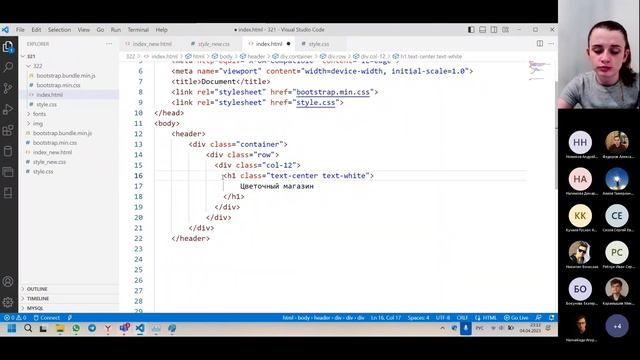Open WhatsApp from the taskbar
This screenshot has height=360, width=640.
[x=76, y=328]
